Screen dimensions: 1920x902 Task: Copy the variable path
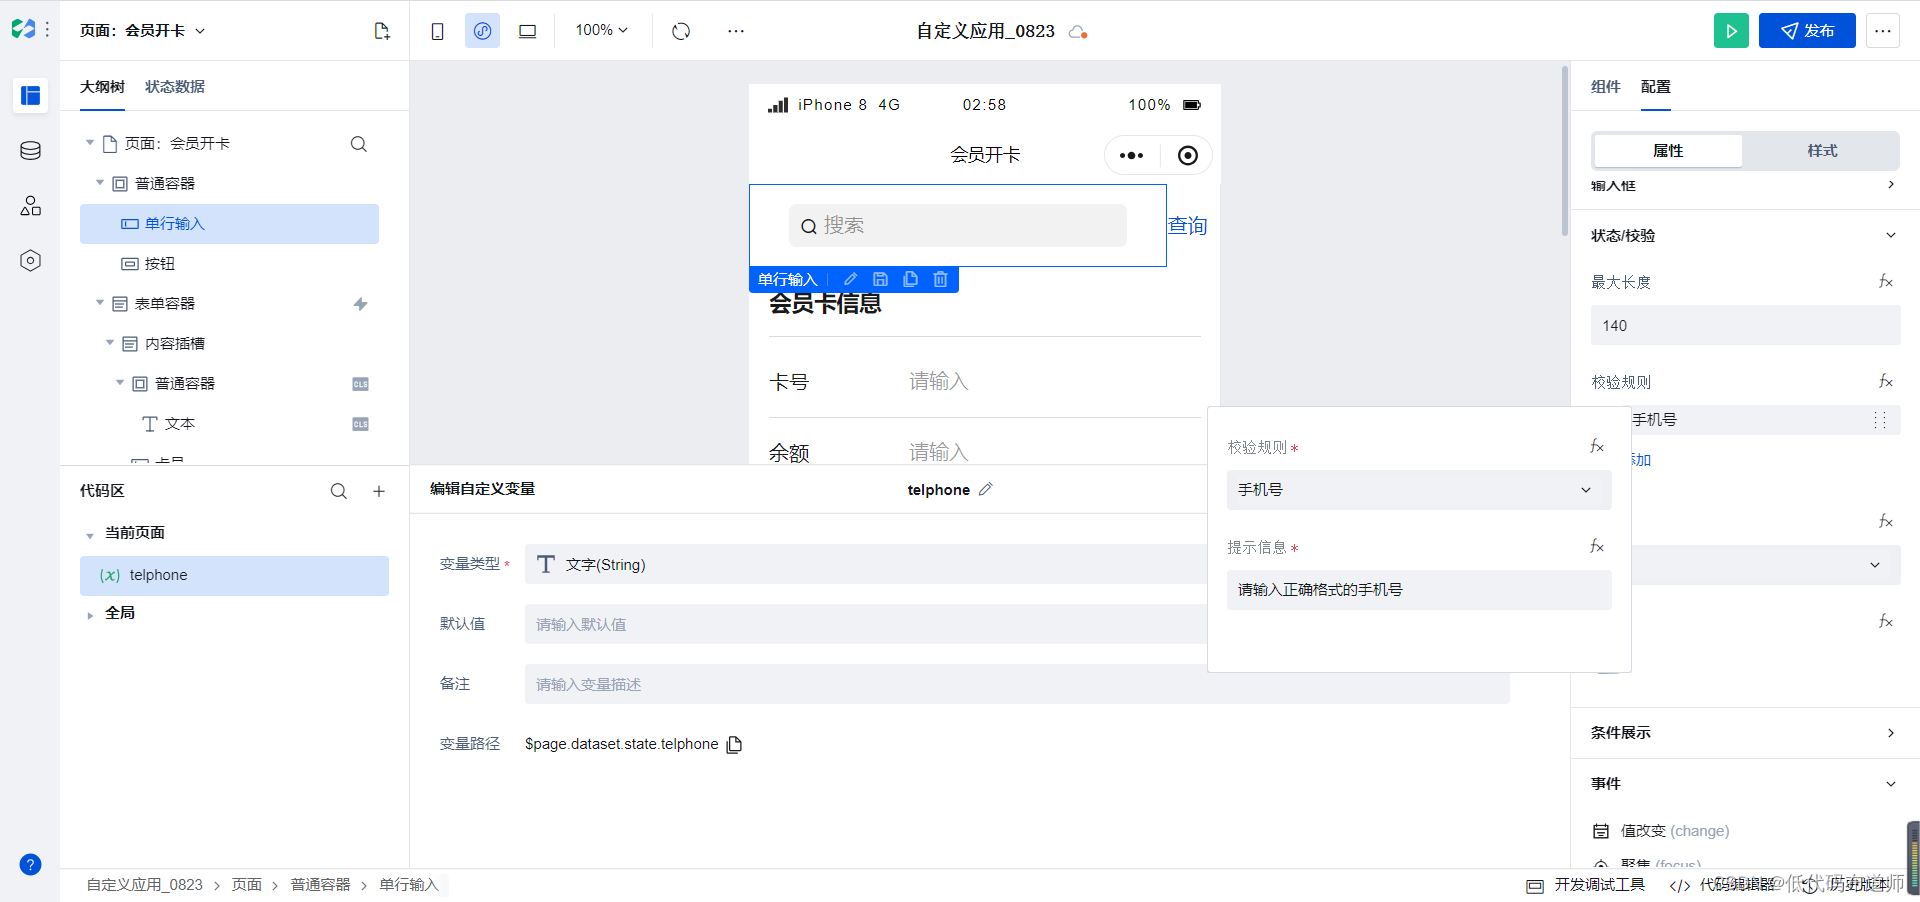tap(734, 744)
